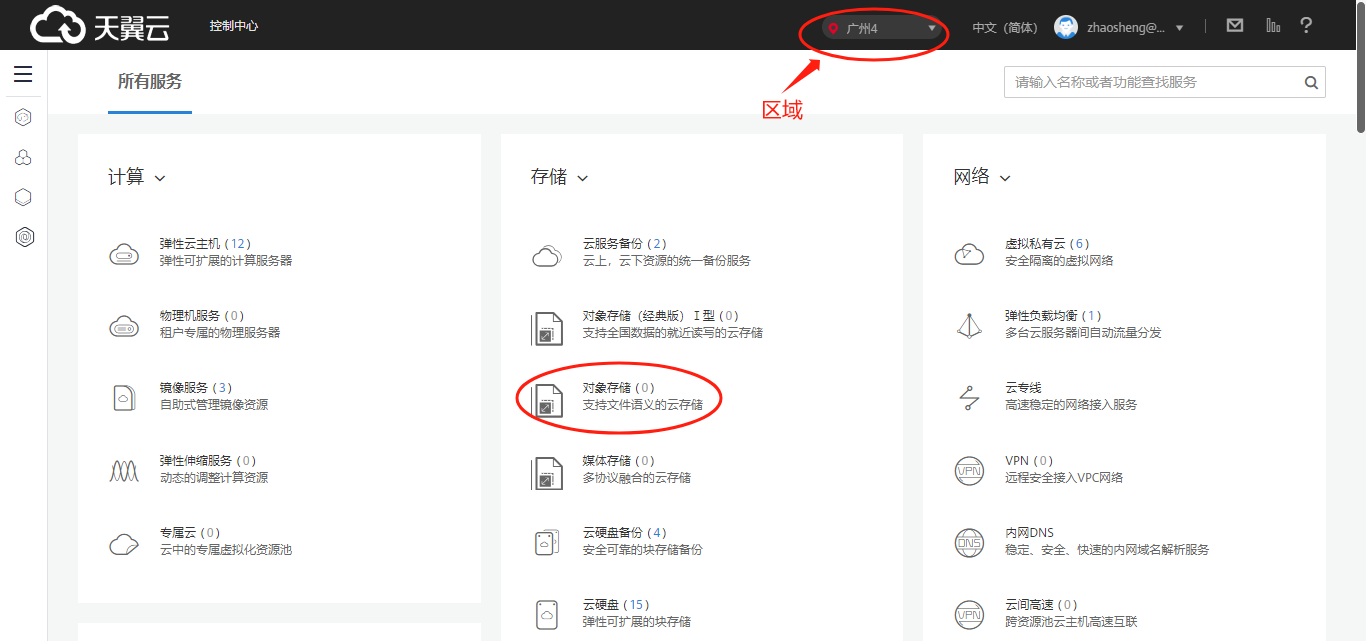
Task: Click the 云硬盘备份 icon
Action: 547,543
